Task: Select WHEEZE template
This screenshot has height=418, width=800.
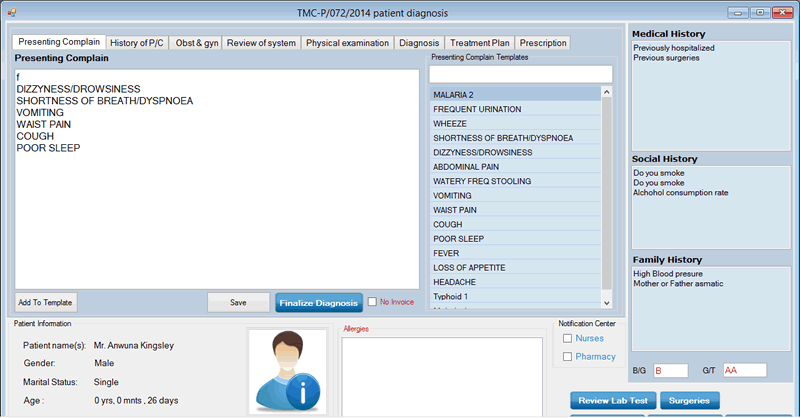Action: click(515, 124)
